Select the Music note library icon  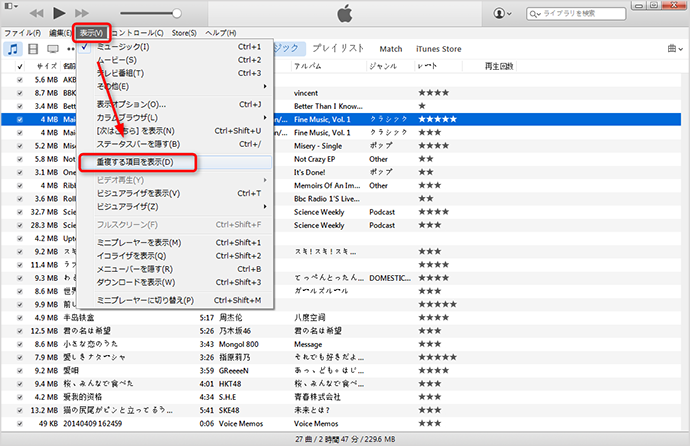coord(13,49)
